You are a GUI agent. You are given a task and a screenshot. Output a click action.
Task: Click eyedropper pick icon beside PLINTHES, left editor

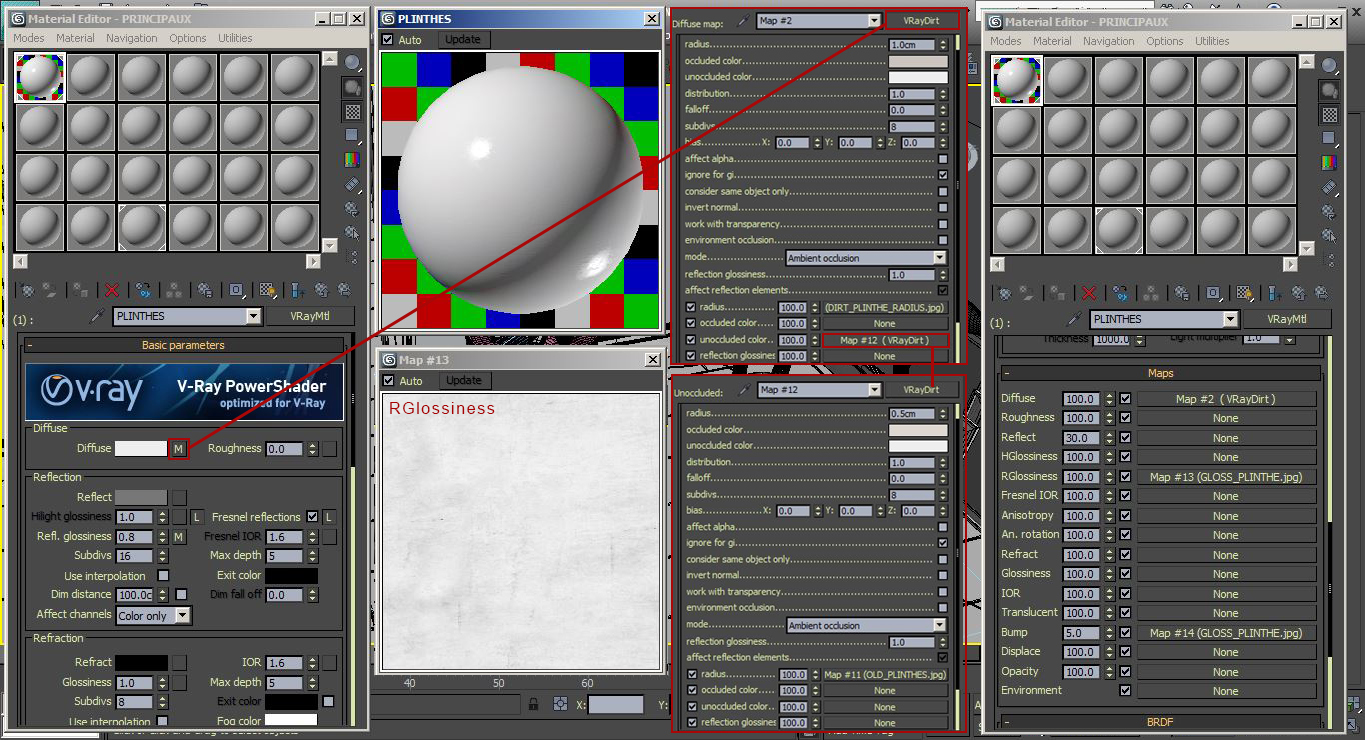[x=98, y=316]
